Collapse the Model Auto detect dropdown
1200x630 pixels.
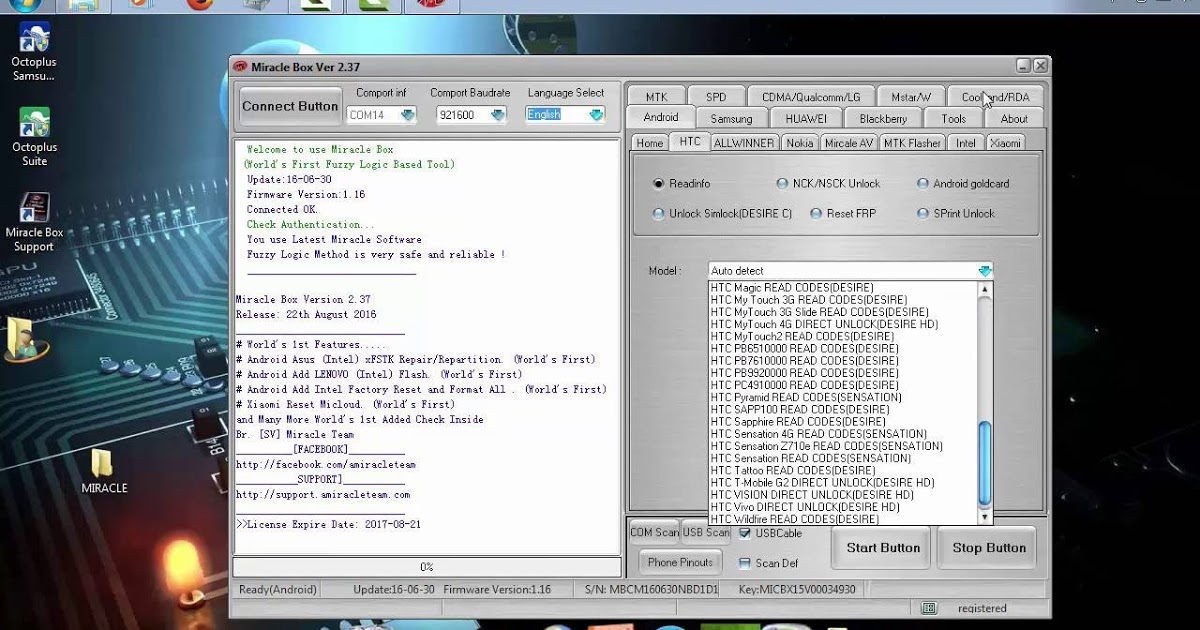[x=985, y=271]
